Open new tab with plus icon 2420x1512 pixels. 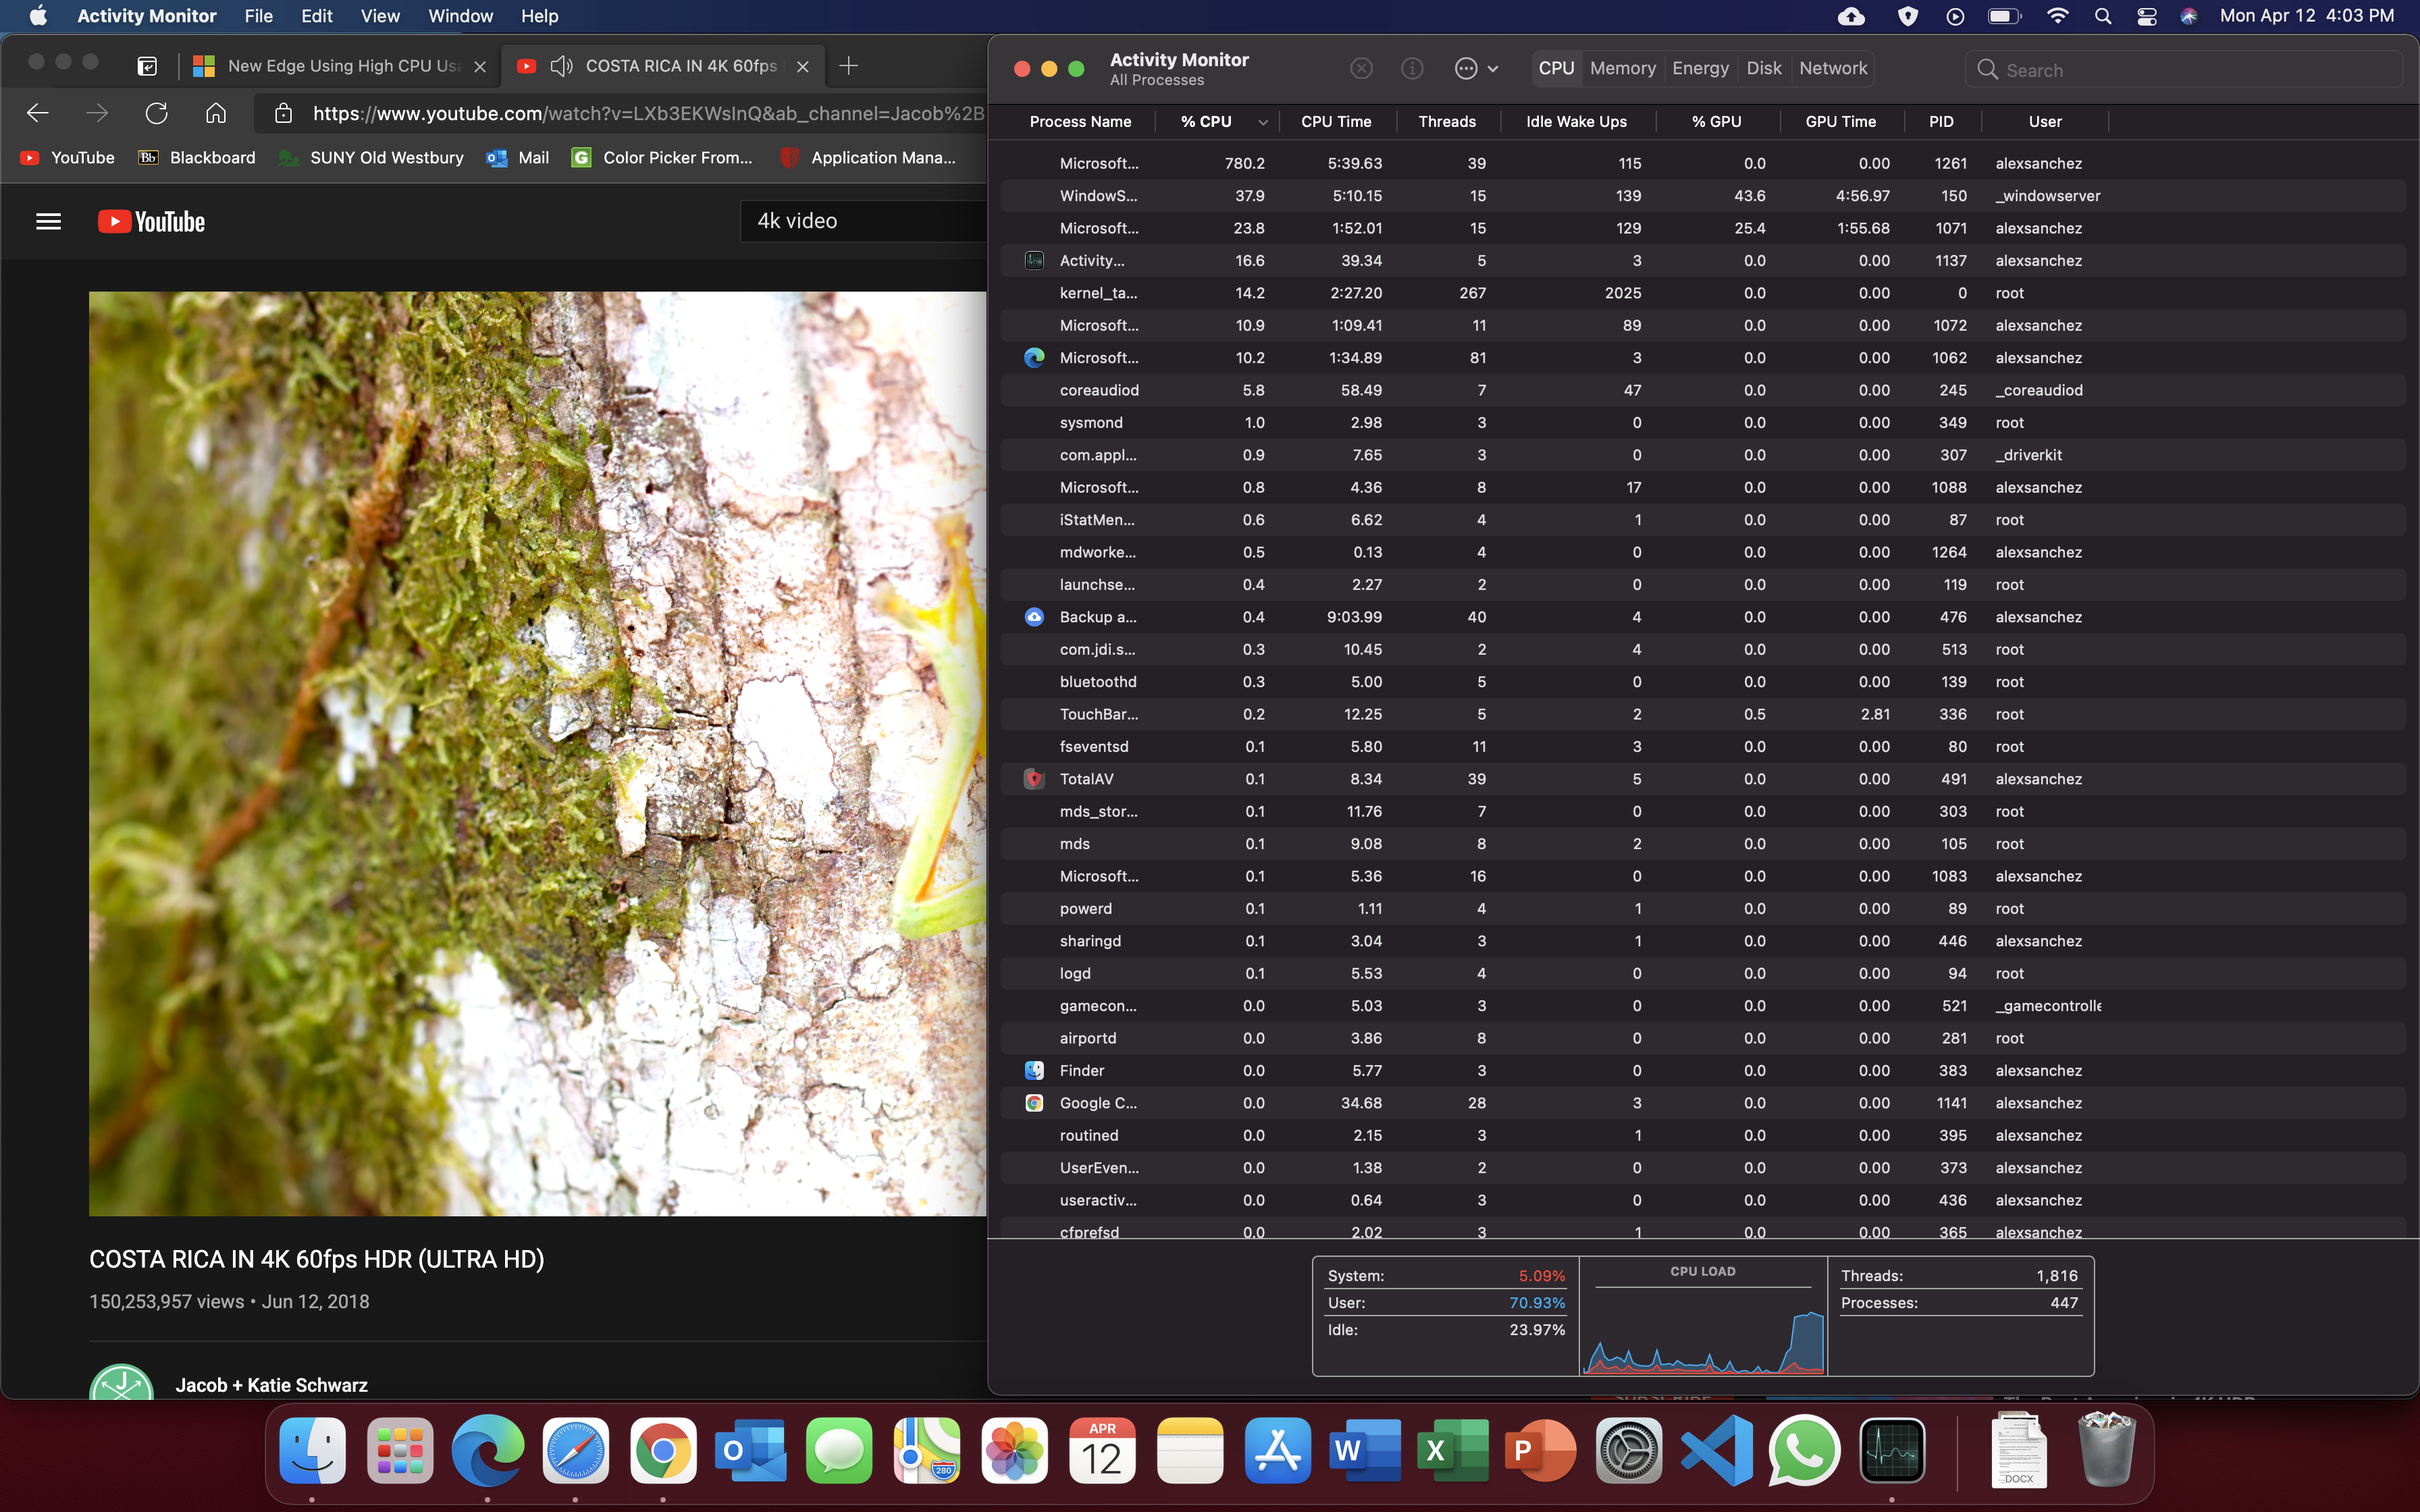[848, 66]
